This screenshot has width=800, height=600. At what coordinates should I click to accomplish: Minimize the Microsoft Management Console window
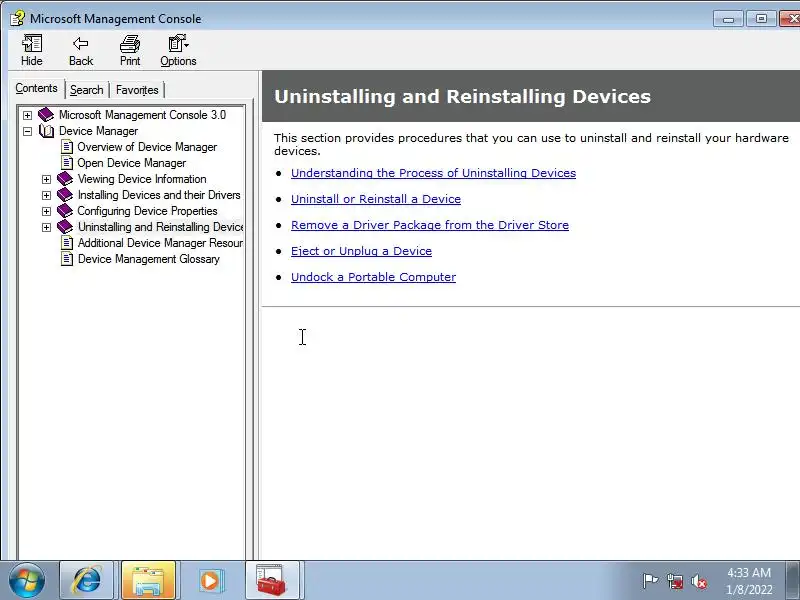728,19
